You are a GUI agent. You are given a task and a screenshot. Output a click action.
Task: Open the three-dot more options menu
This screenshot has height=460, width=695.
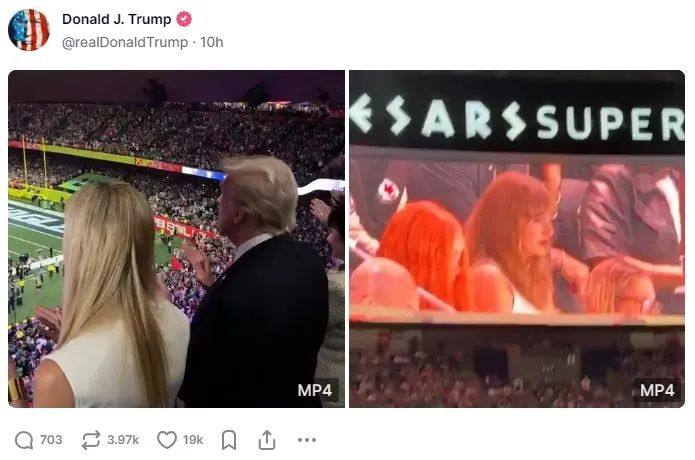[x=307, y=440]
